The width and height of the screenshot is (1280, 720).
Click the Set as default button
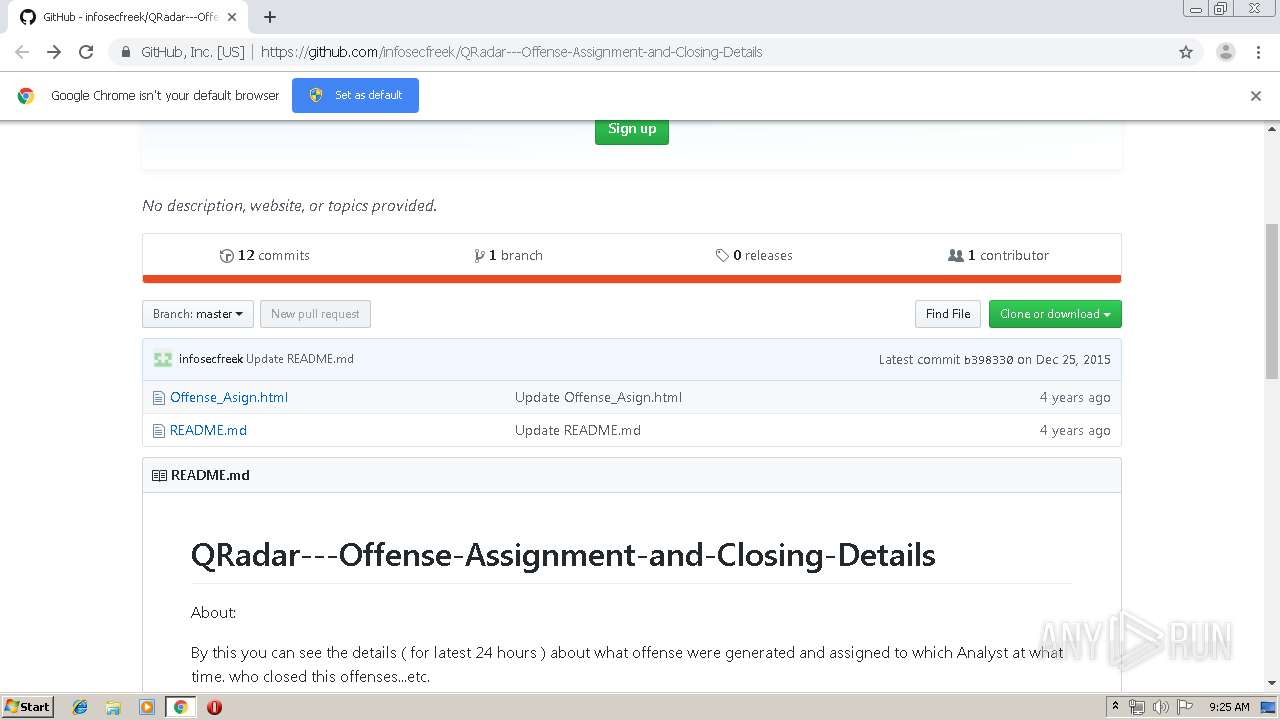[355, 95]
